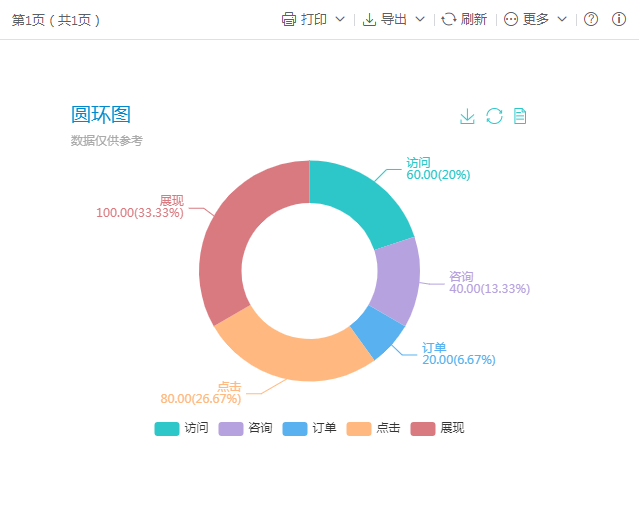This screenshot has height=518, width=639.
Task: Save the chart with the download icon
Action: (467, 116)
